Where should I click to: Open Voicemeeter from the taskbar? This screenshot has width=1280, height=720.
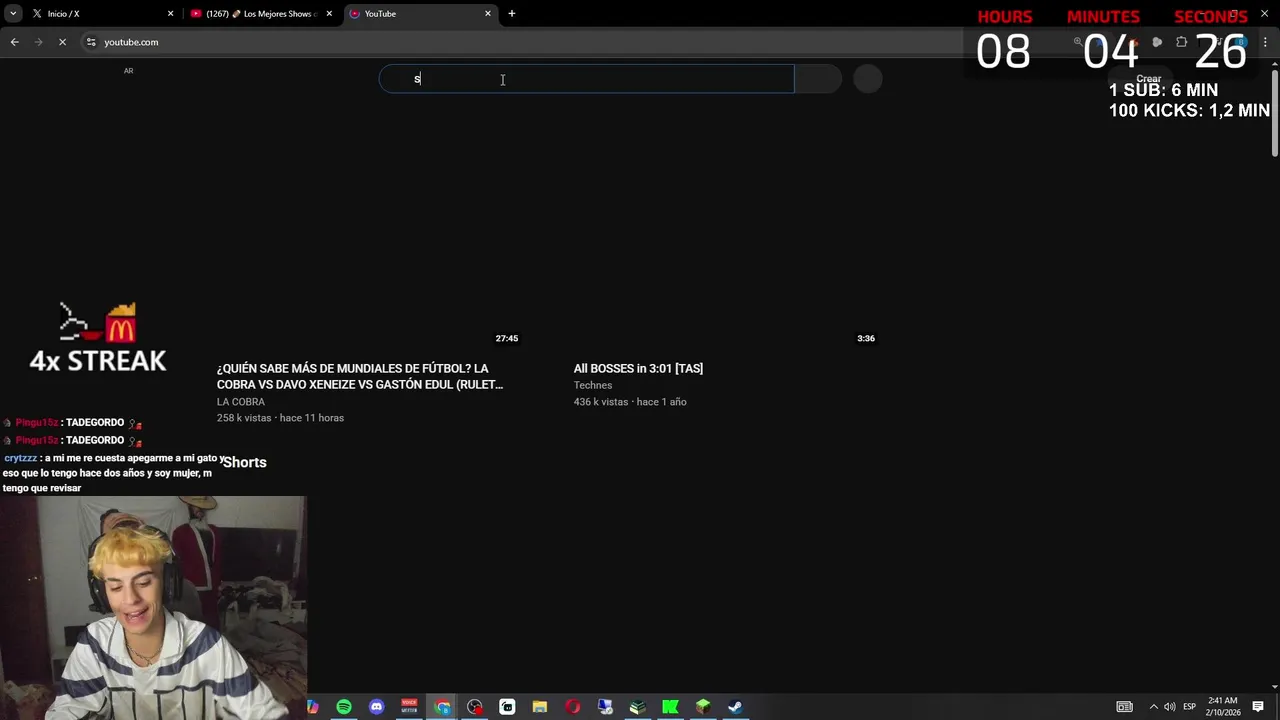tap(409, 707)
